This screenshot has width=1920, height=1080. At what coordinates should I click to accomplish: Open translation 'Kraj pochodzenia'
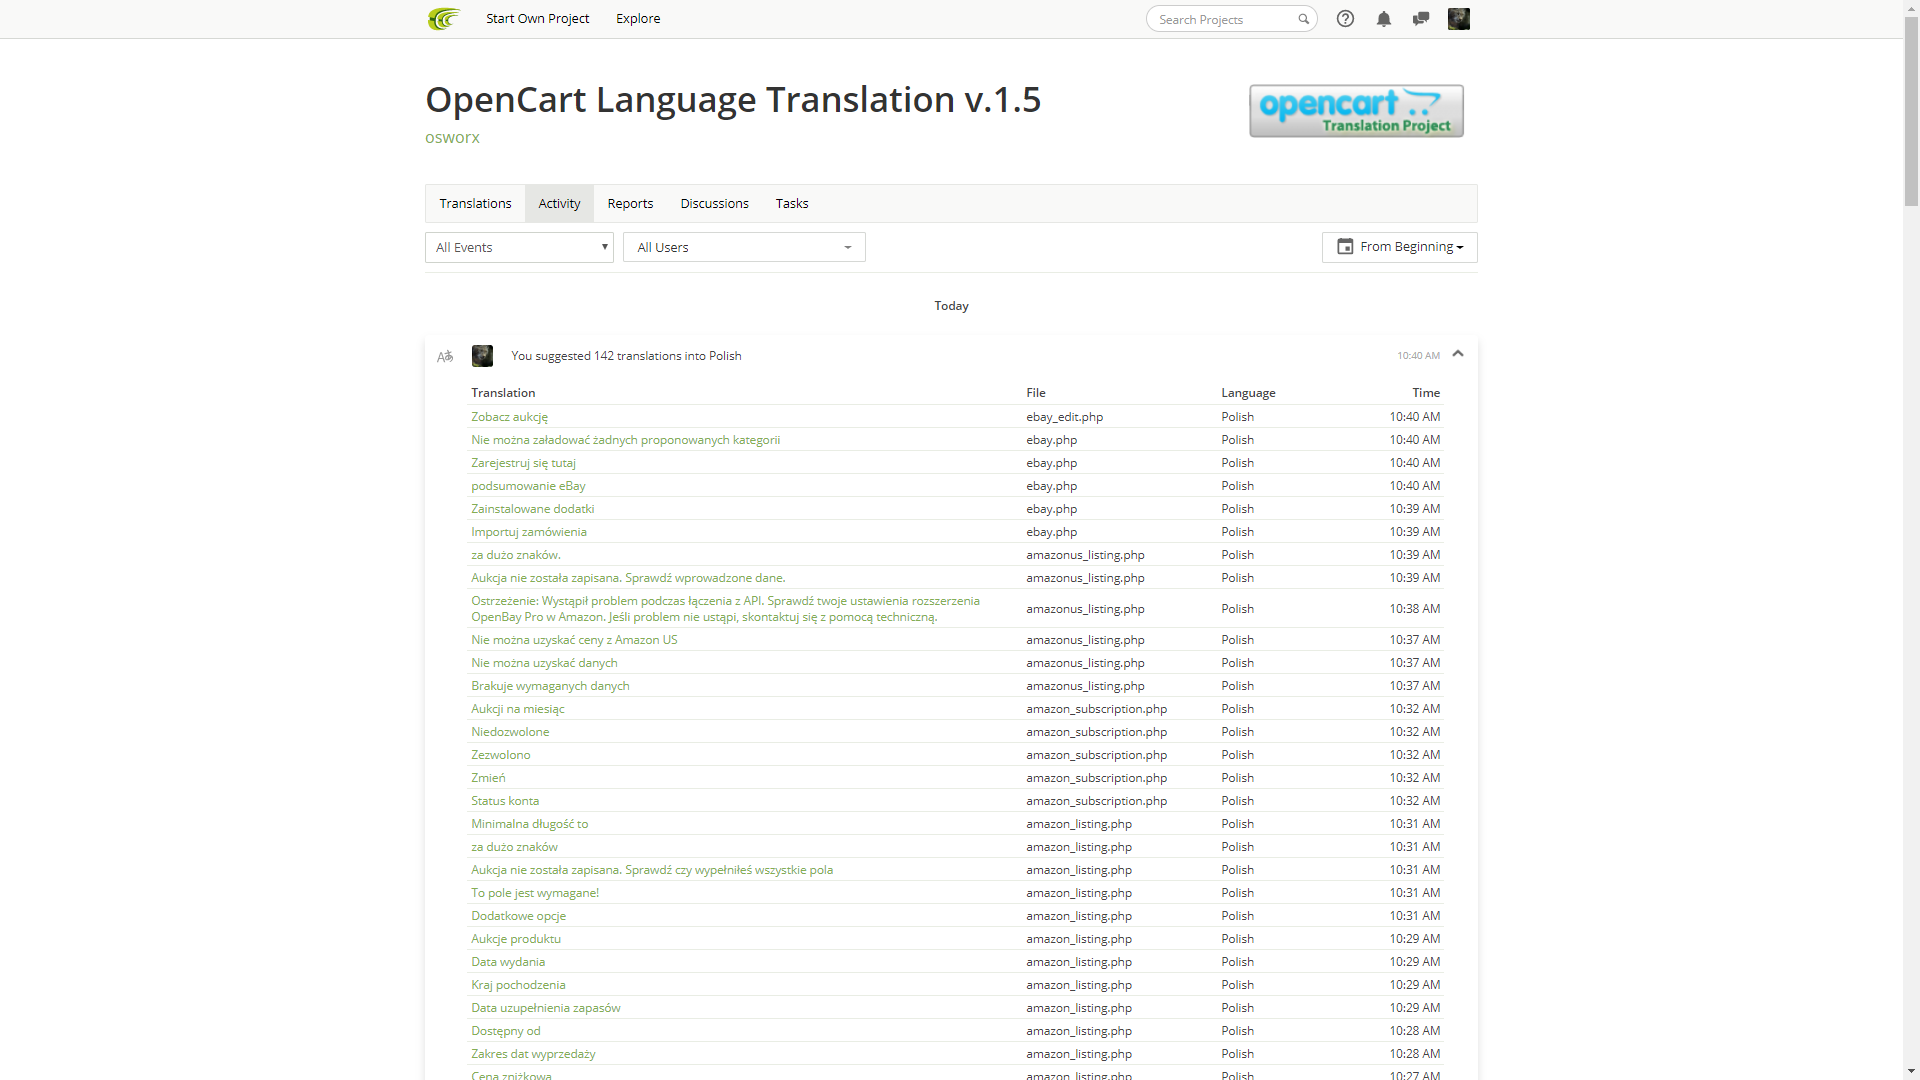tap(518, 985)
